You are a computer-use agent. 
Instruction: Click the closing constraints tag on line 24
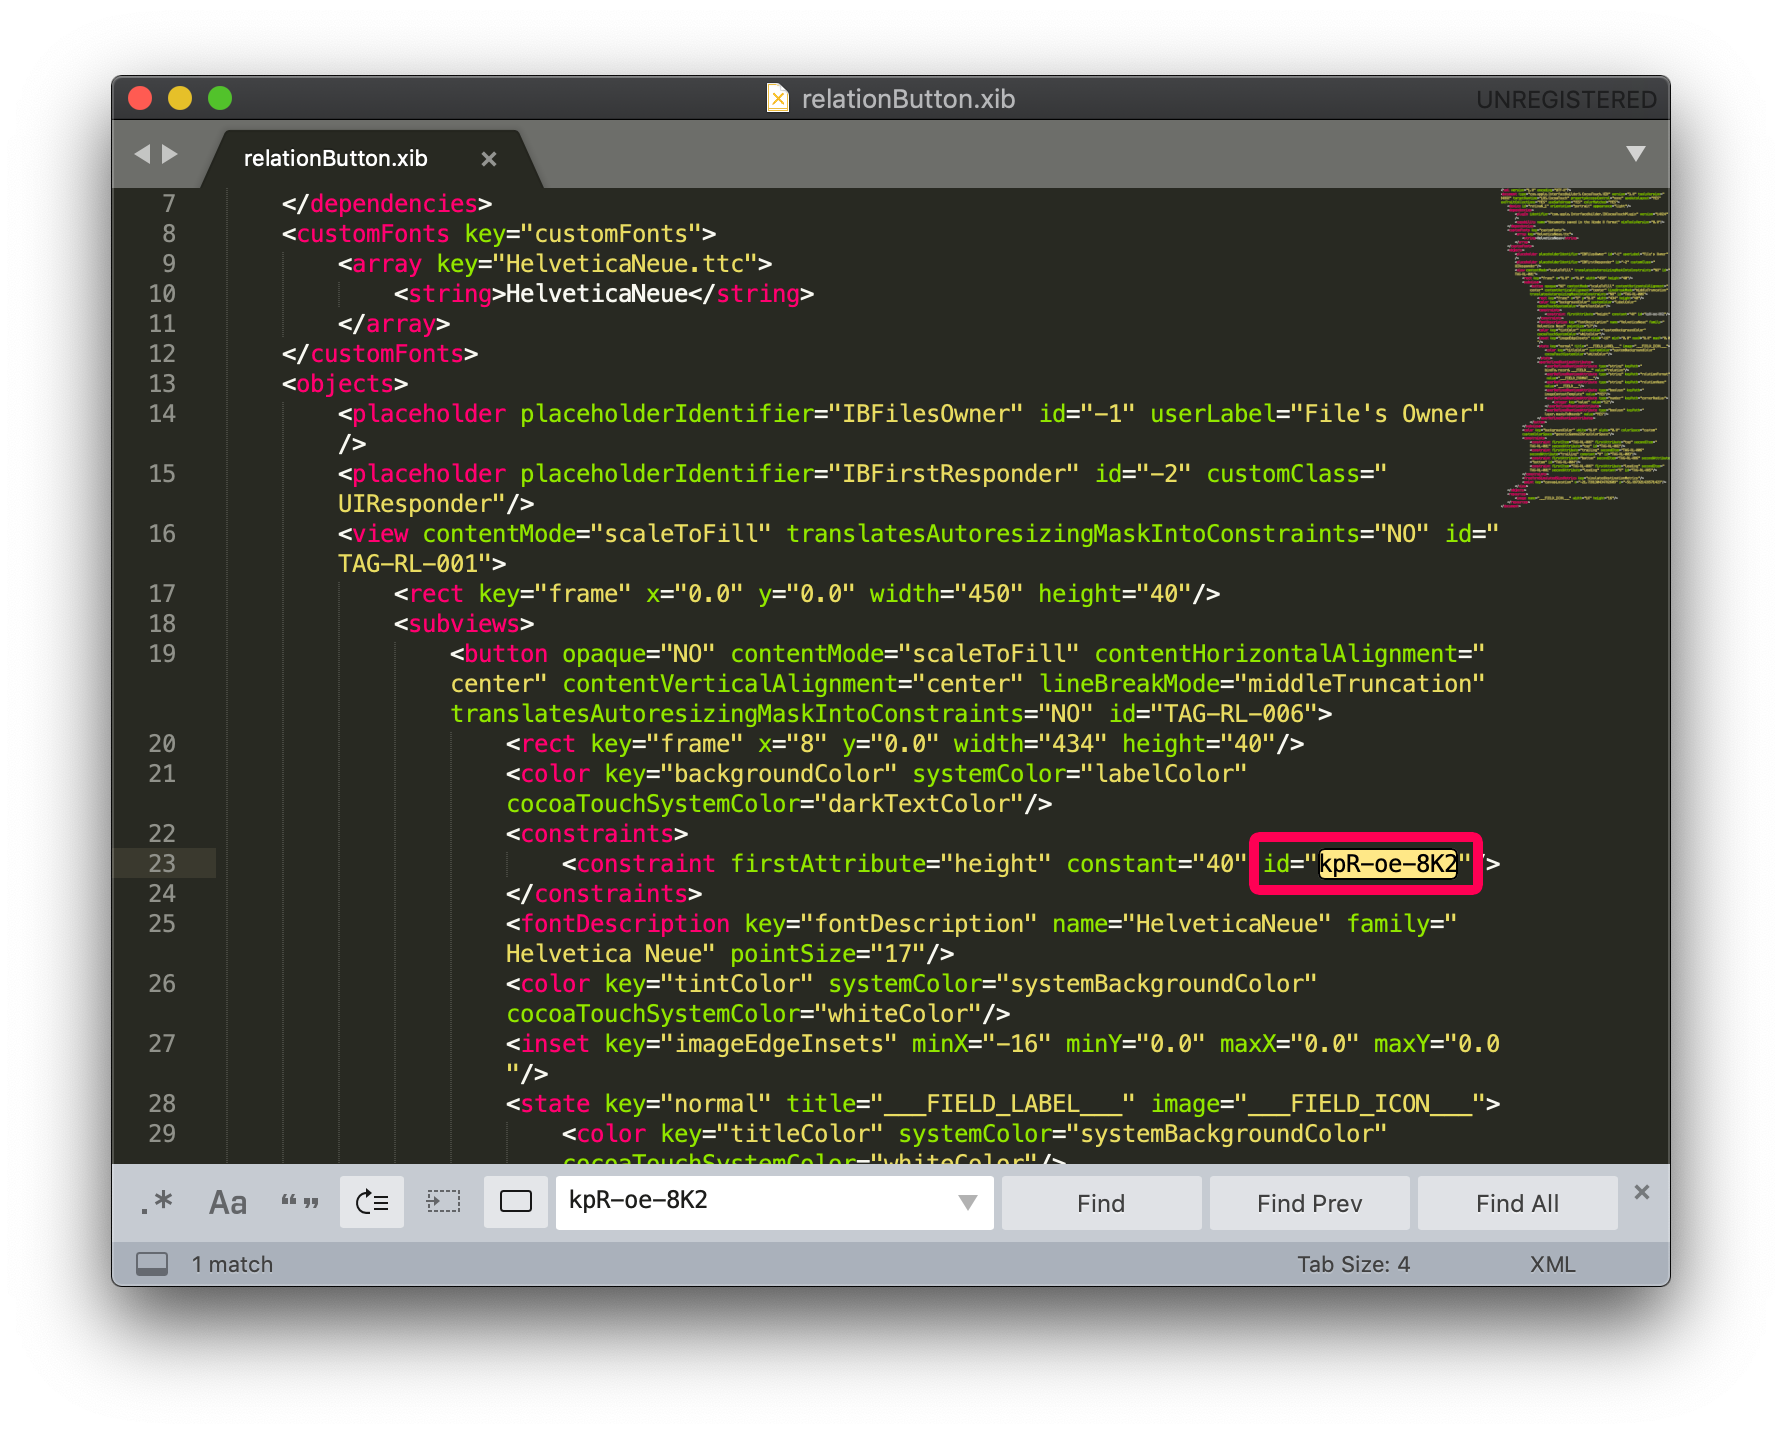click(604, 893)
